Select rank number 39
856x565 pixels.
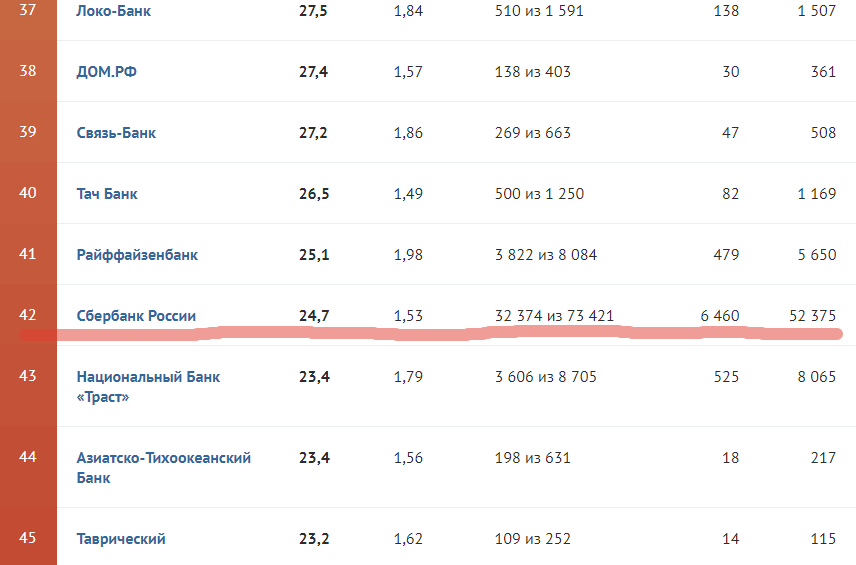click(28, 132)
